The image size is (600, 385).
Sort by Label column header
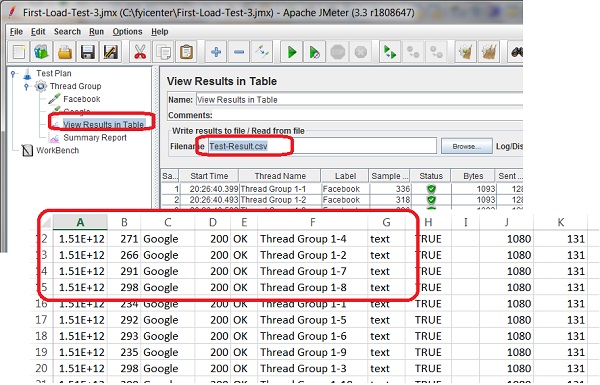345,176
